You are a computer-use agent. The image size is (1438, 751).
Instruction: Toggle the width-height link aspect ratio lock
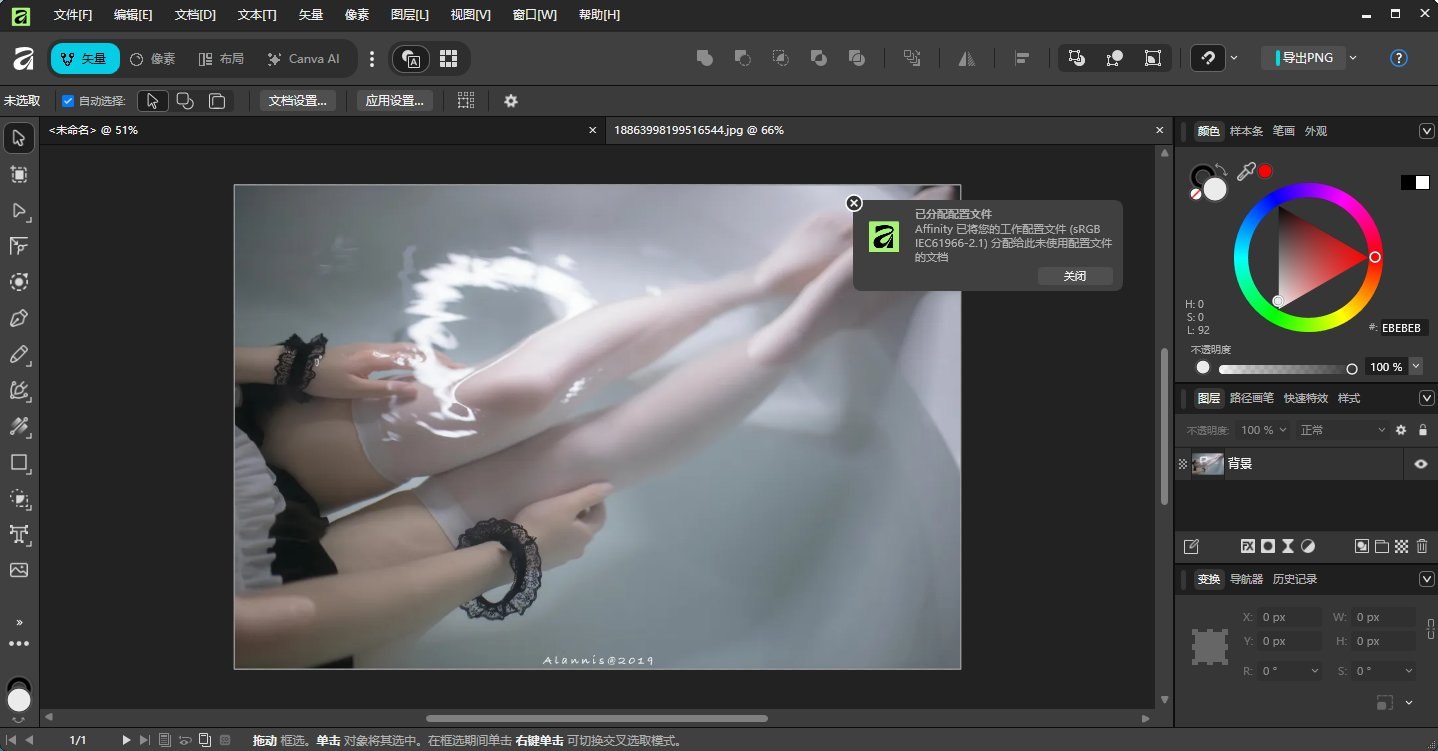pos(1429,630)
